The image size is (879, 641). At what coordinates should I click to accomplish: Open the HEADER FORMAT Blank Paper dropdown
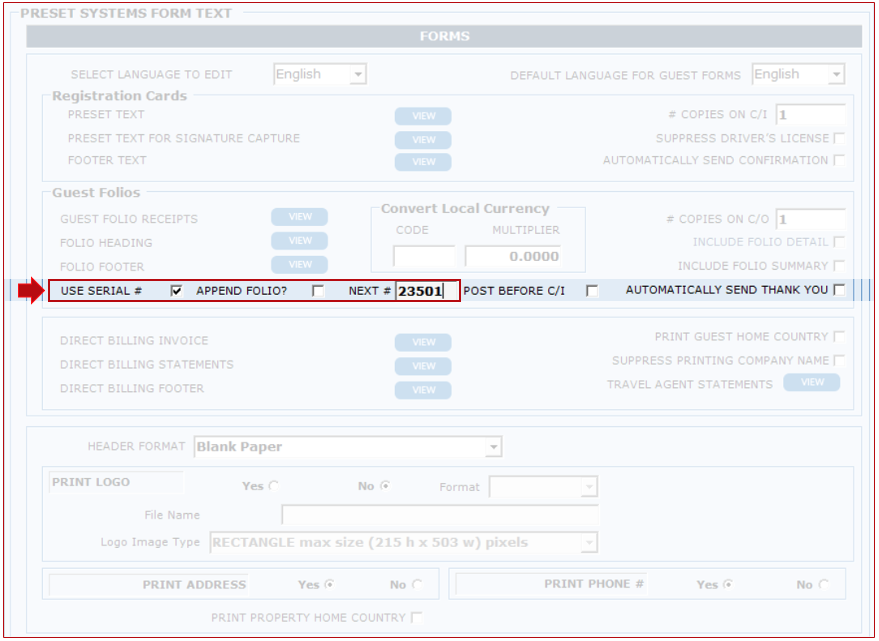348,447
